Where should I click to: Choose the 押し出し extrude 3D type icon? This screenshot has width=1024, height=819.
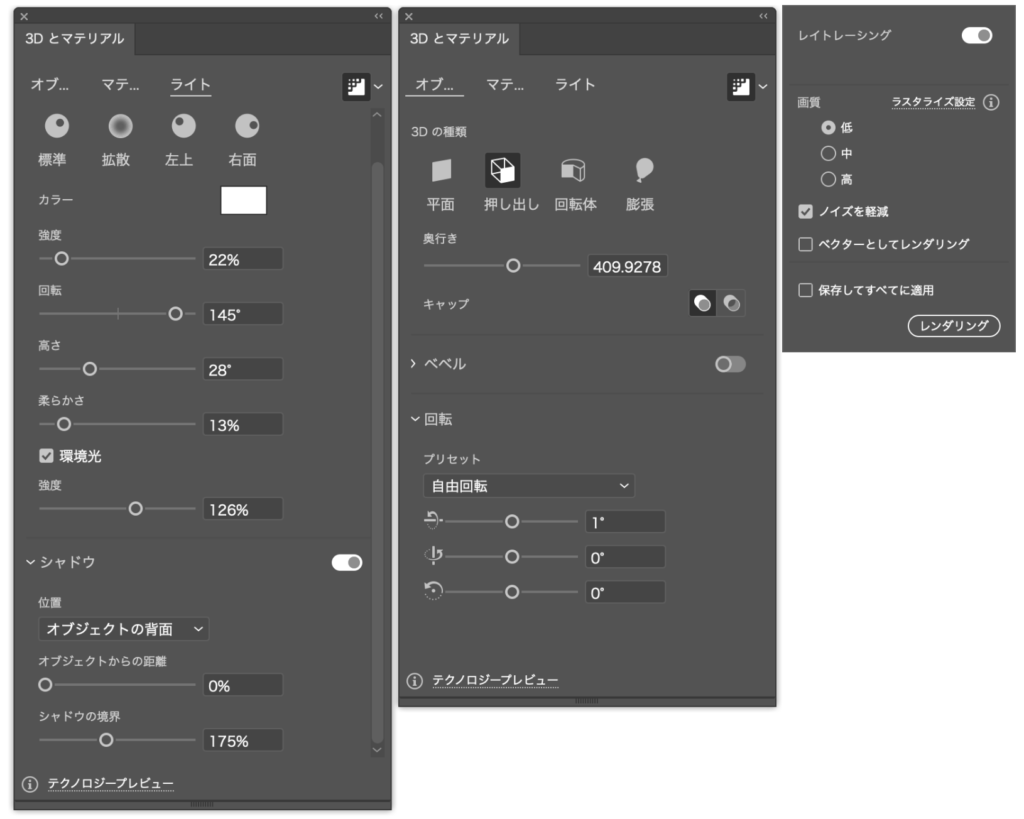pyautogui.click(x=503, y=170)
